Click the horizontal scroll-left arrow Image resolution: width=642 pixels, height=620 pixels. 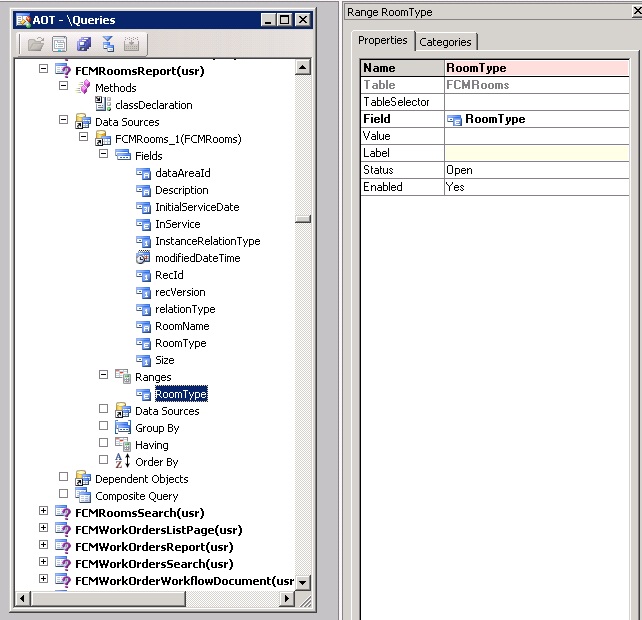pos(23,598)
